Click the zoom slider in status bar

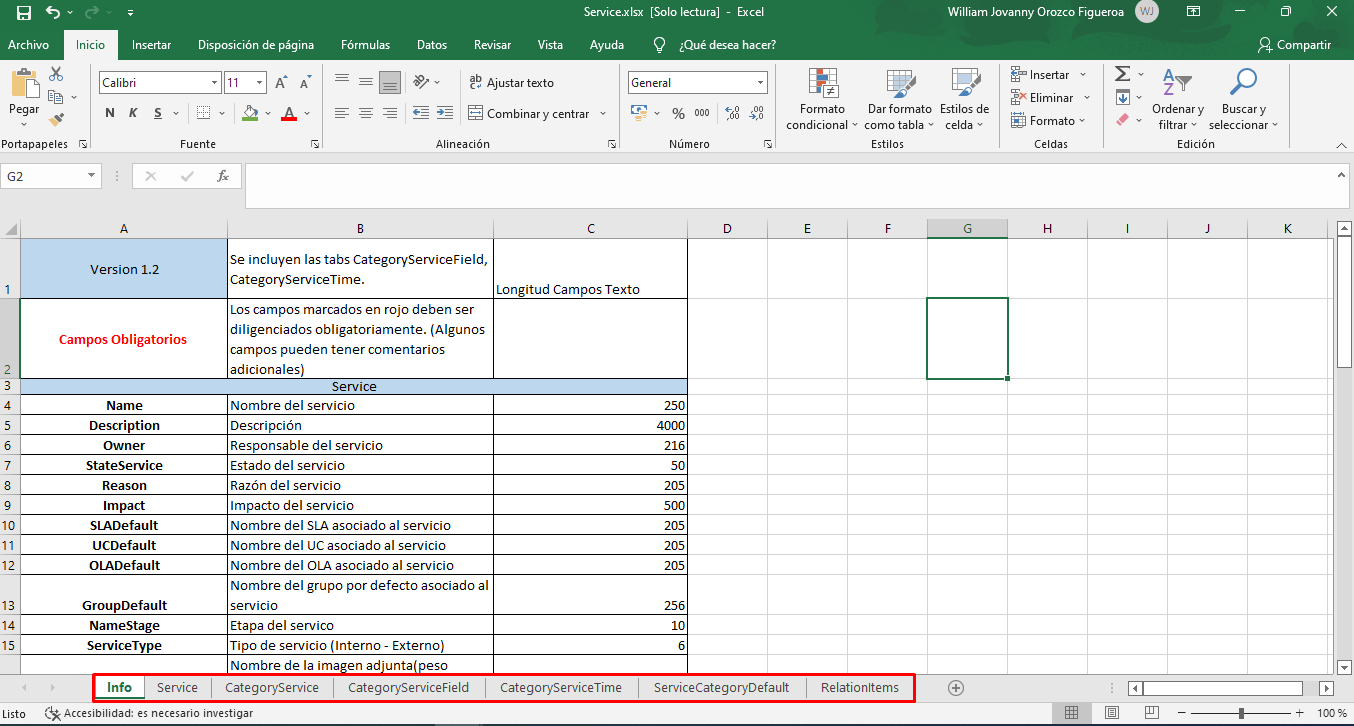point(1241,713)
